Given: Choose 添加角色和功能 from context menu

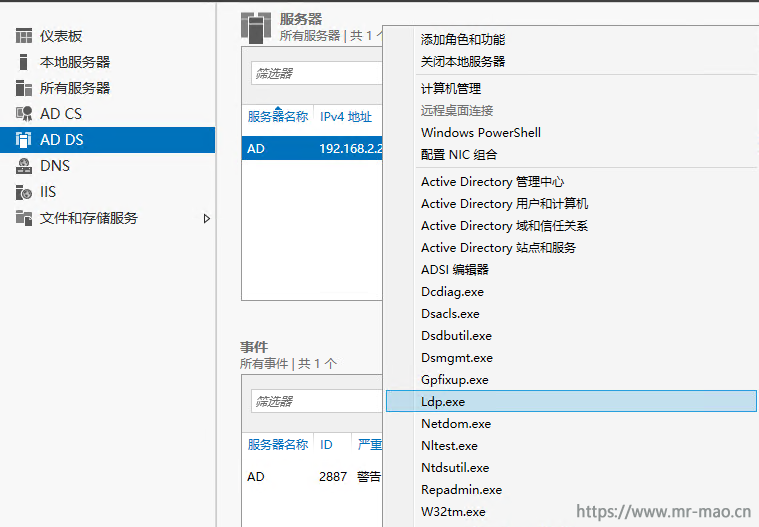Looking at the screenshot, I should (x=463, y=40).
